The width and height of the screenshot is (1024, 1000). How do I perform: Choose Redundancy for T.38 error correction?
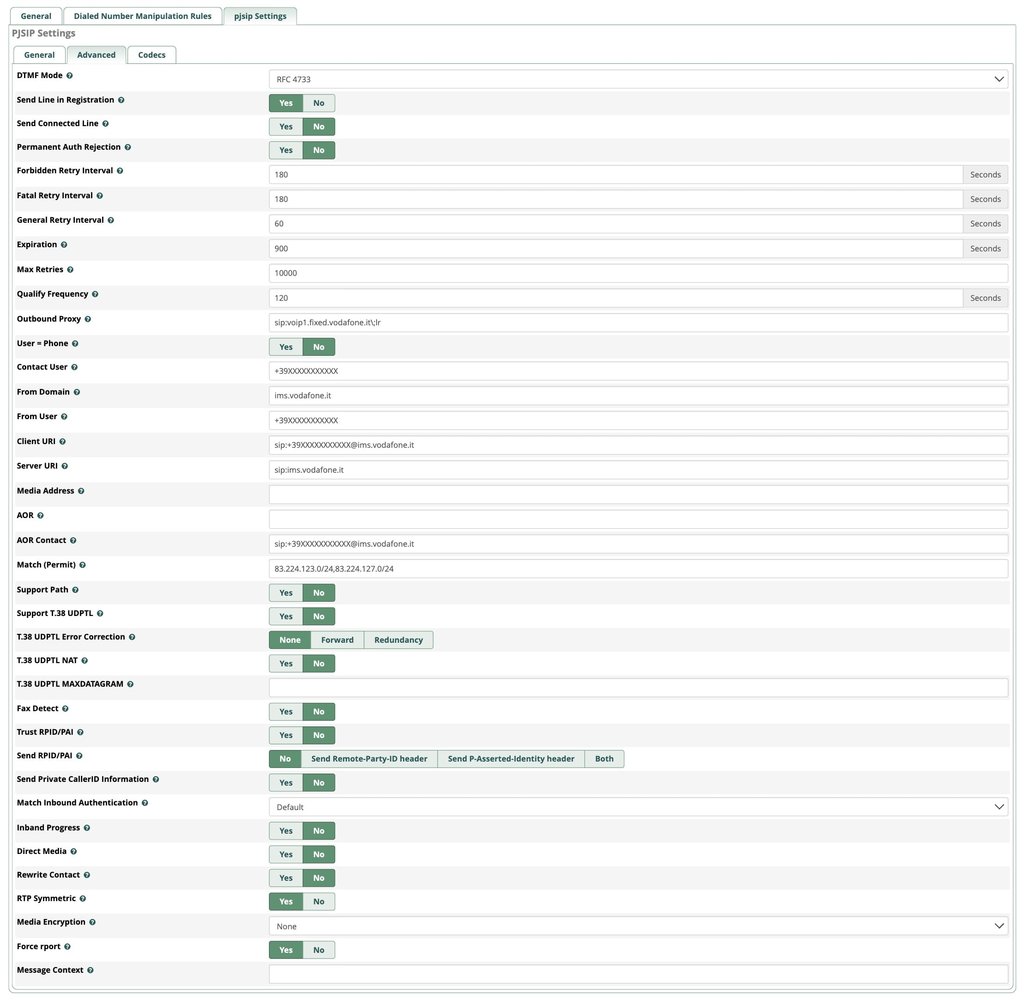[x=398, y=640]
